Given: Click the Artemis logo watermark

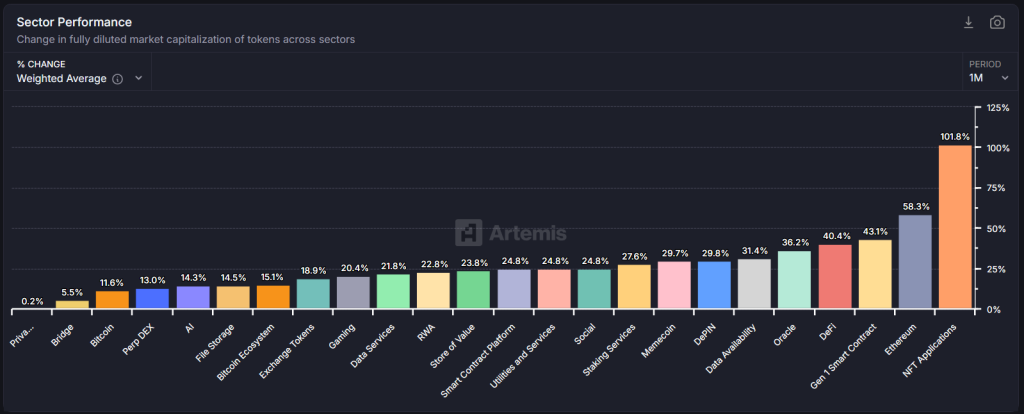Looking at the screenshot, I should pos(511,233).
